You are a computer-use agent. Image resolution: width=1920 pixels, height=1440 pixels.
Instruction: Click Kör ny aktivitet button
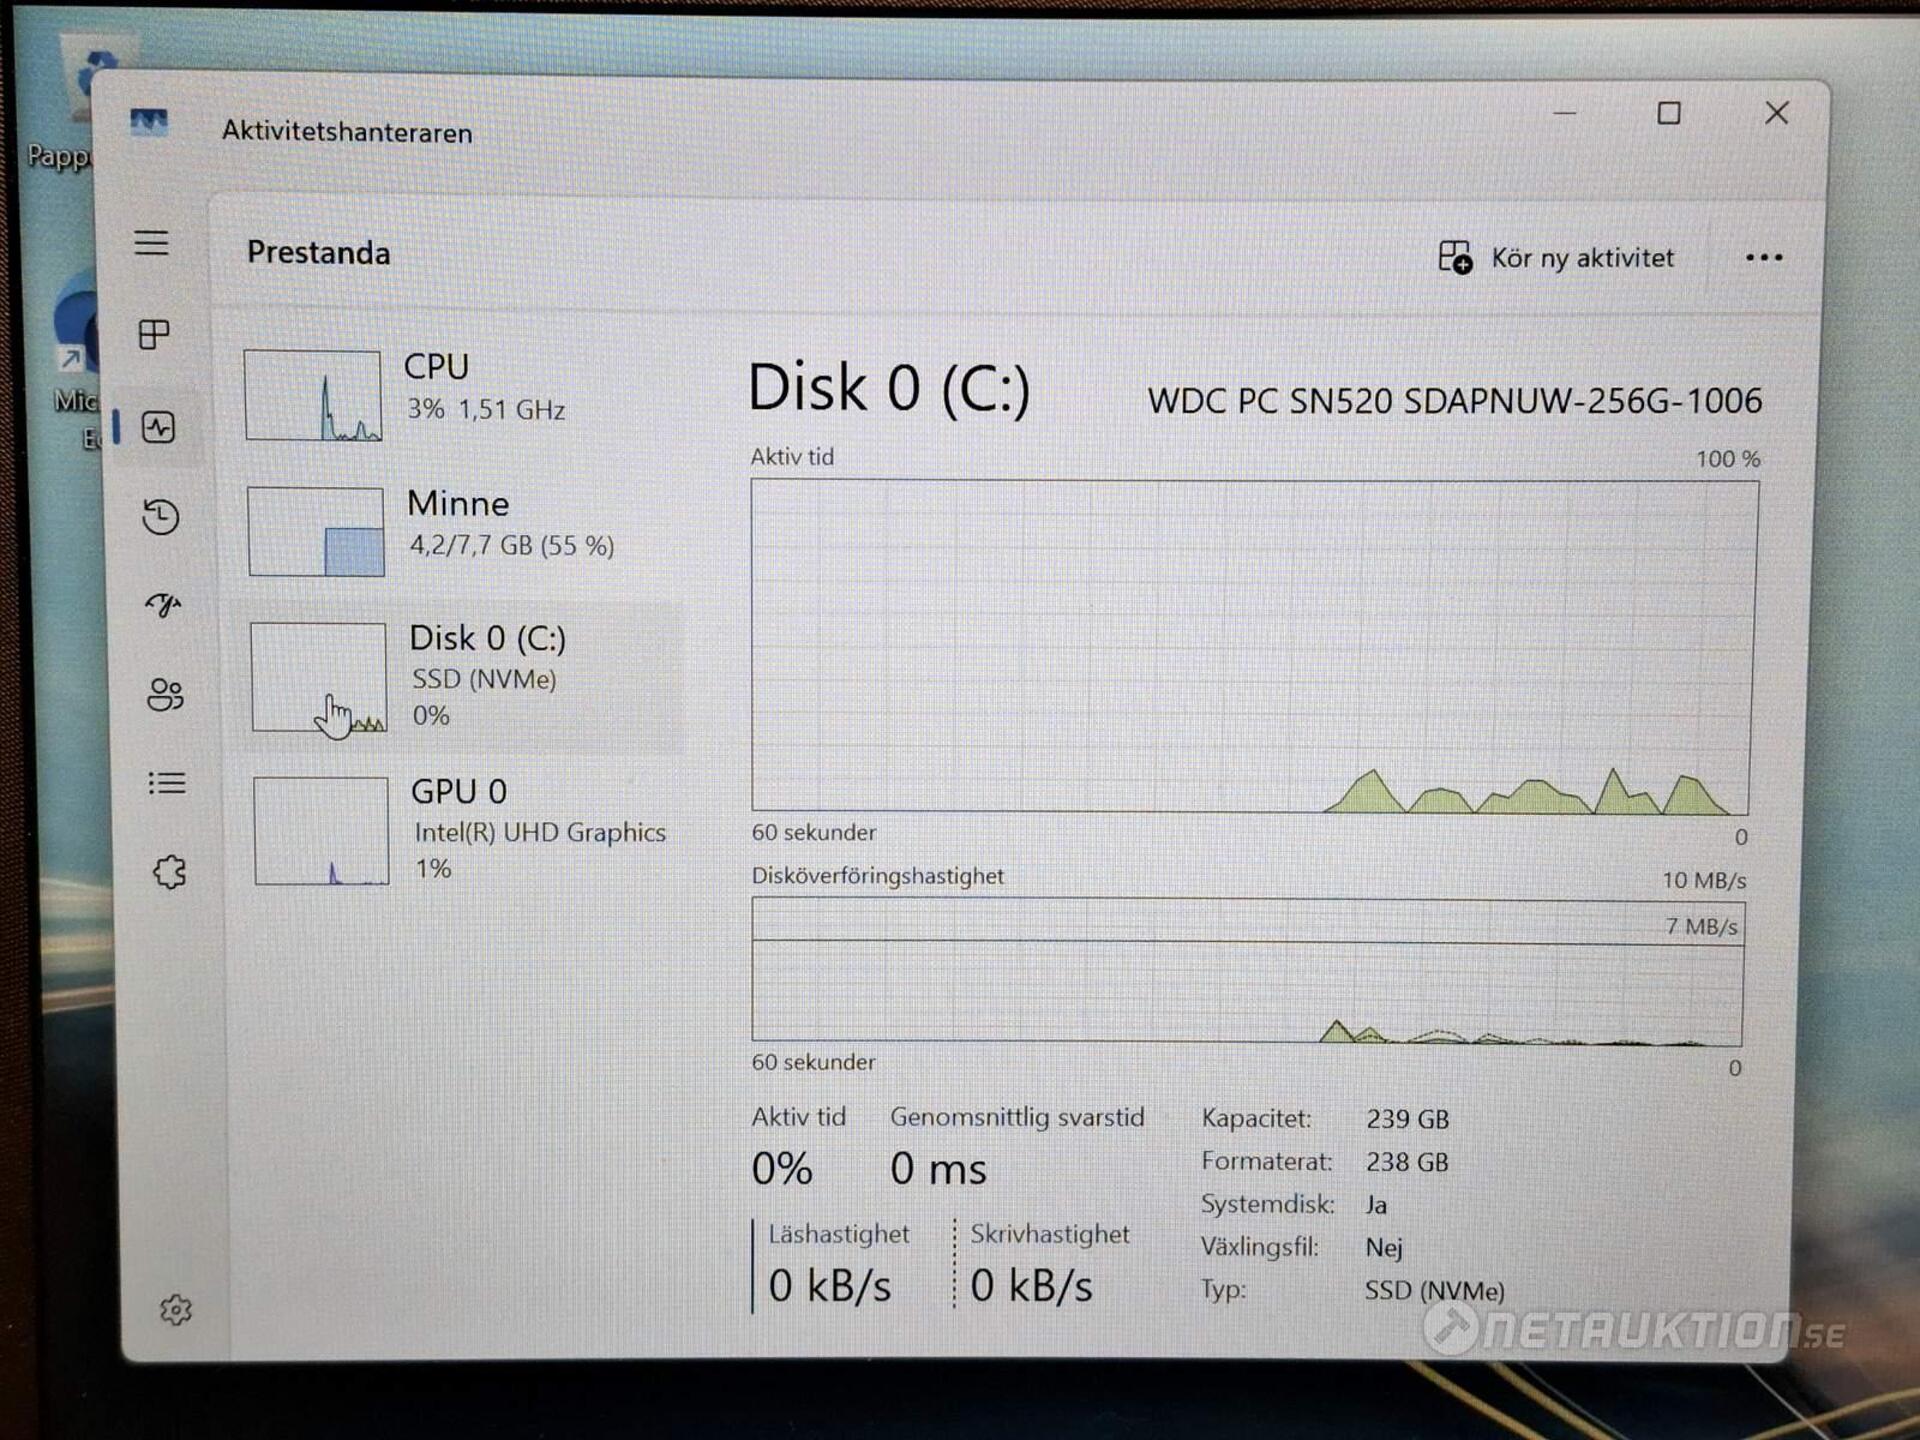[x=1556, y=258]
